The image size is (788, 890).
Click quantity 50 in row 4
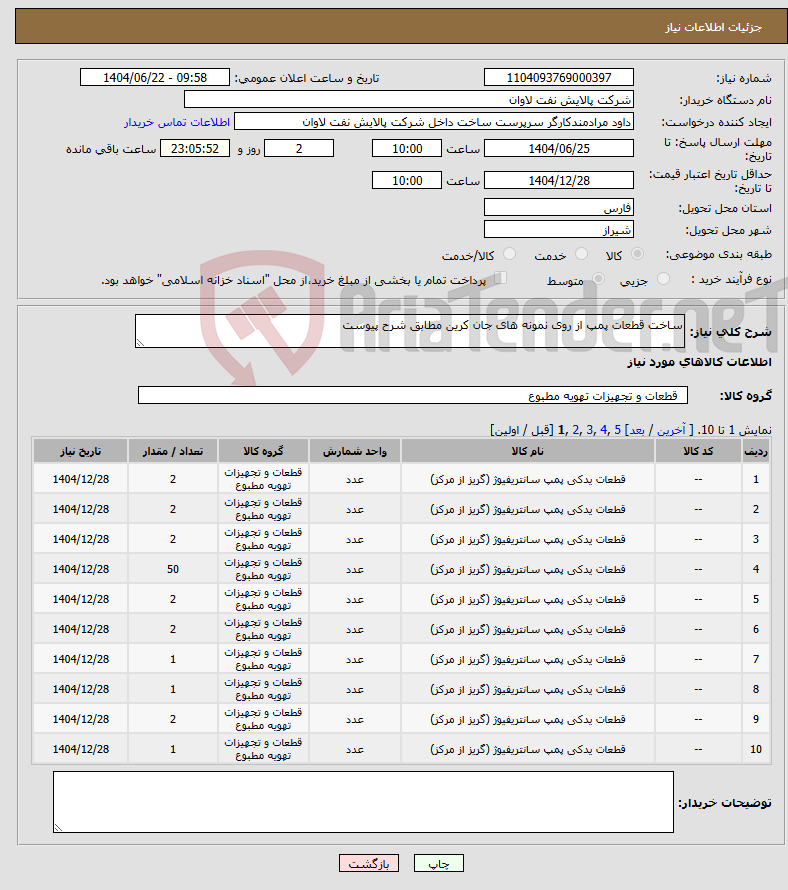[x=173, y=569]
